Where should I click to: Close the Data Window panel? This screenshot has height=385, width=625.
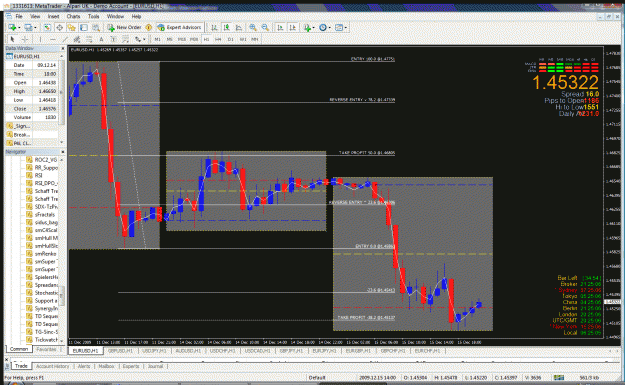click(x=63, y=48)
